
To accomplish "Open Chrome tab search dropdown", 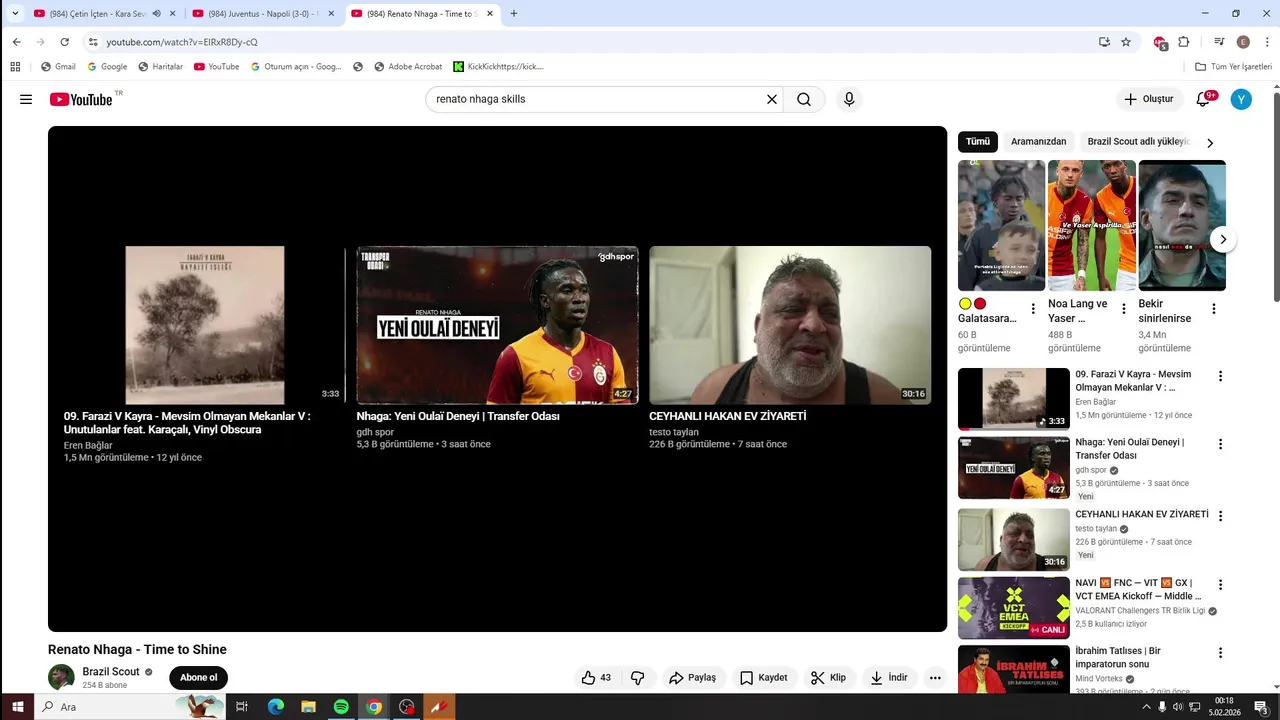I will [15, 14].
